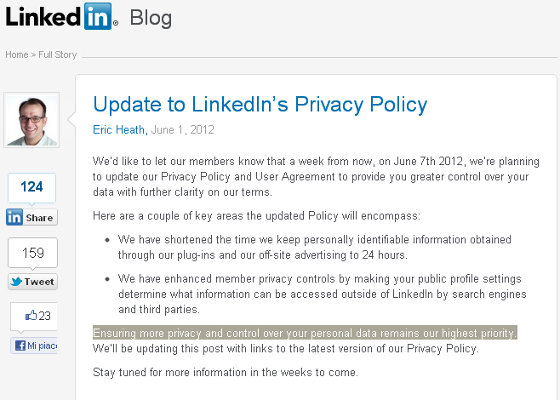Image resolution: width=560 pixels, height=400 pixels.
Task: Click the Twitter bird Tweet button
Action: 32,281
